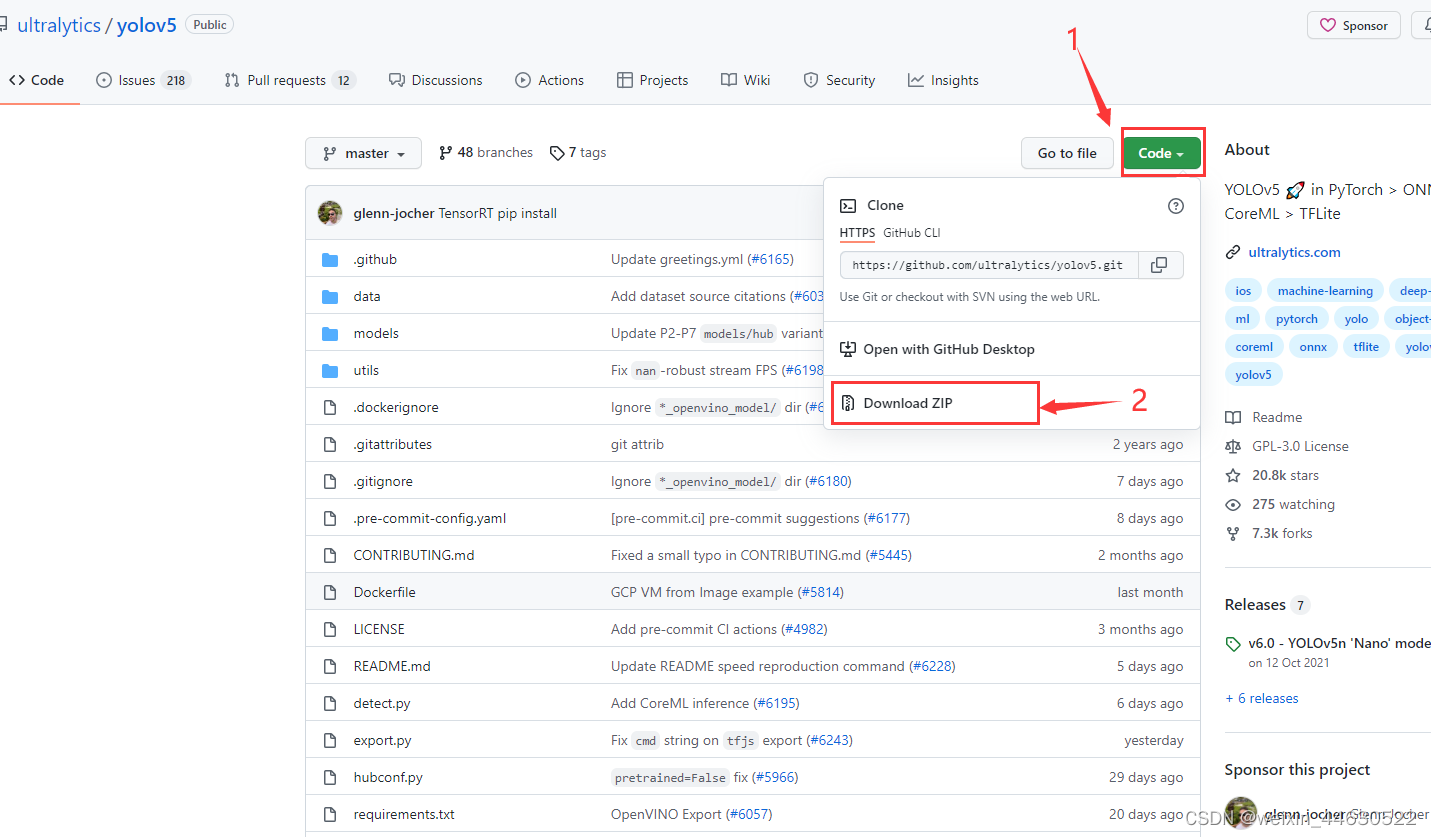Click the coreml topic tag

tap(1254, 347)
